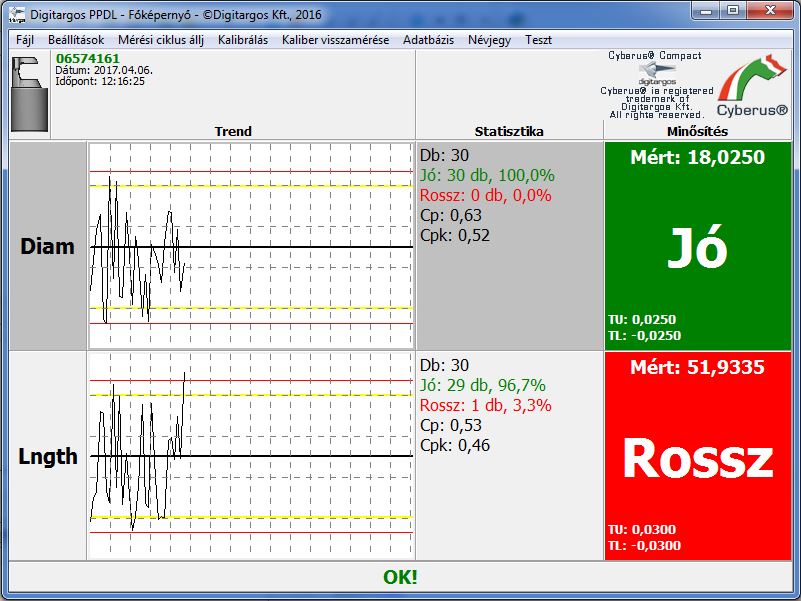Image resolution: width=801 pixels, height=601 pixels.
Task: Click the small Digitargos logo under Cyberus Compact
Action: [x=657, y=73]
